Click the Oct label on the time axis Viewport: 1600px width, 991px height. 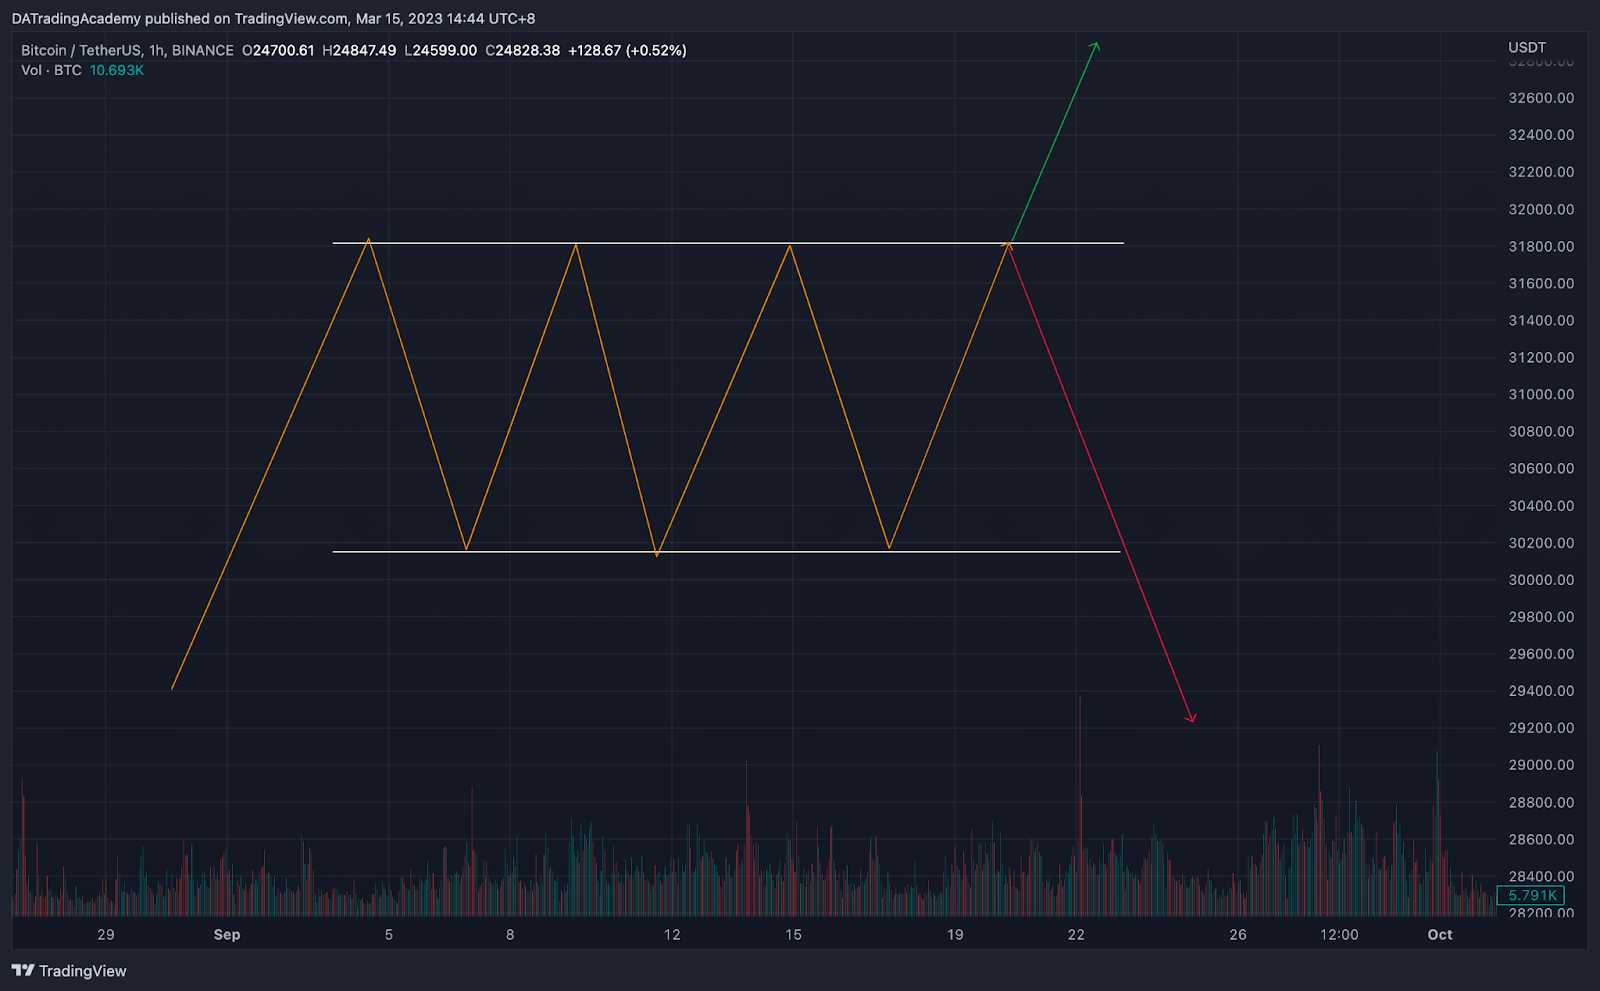point(1440,934)
